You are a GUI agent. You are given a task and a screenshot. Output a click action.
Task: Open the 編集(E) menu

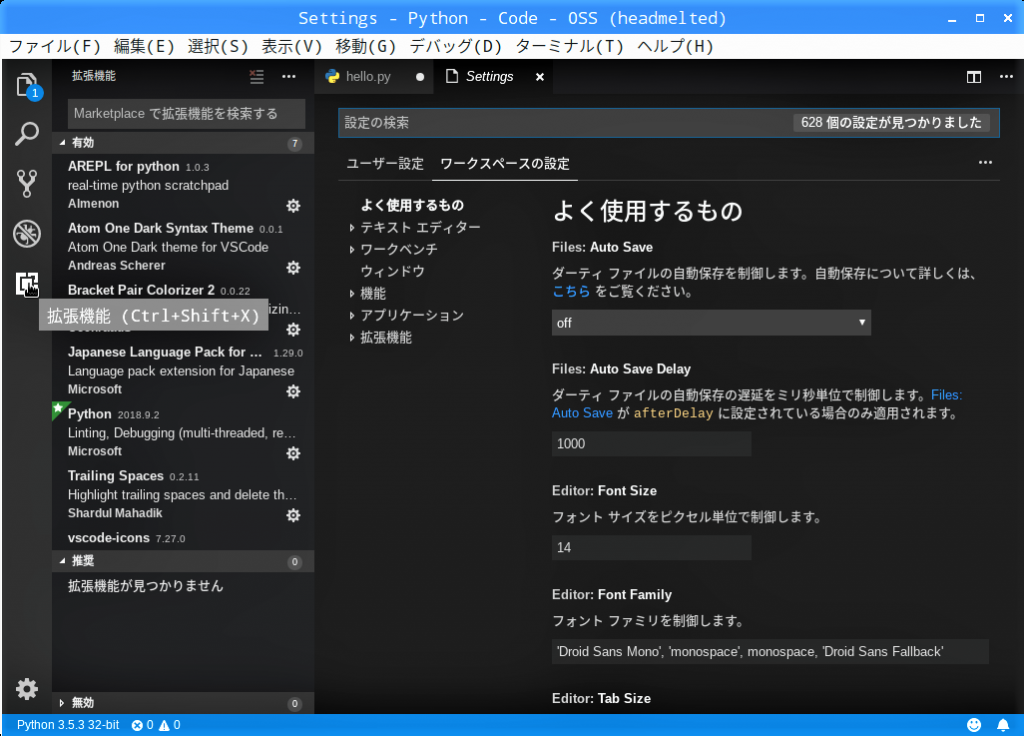pos(144,46)
